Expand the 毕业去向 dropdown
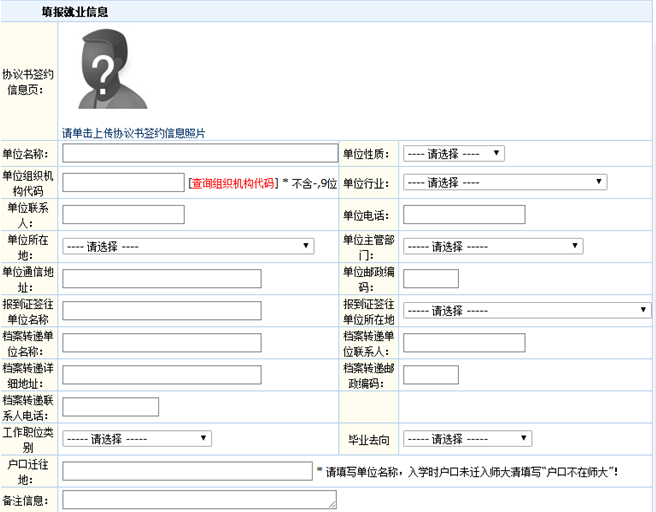The image size is (656, 512). (467, 439)
